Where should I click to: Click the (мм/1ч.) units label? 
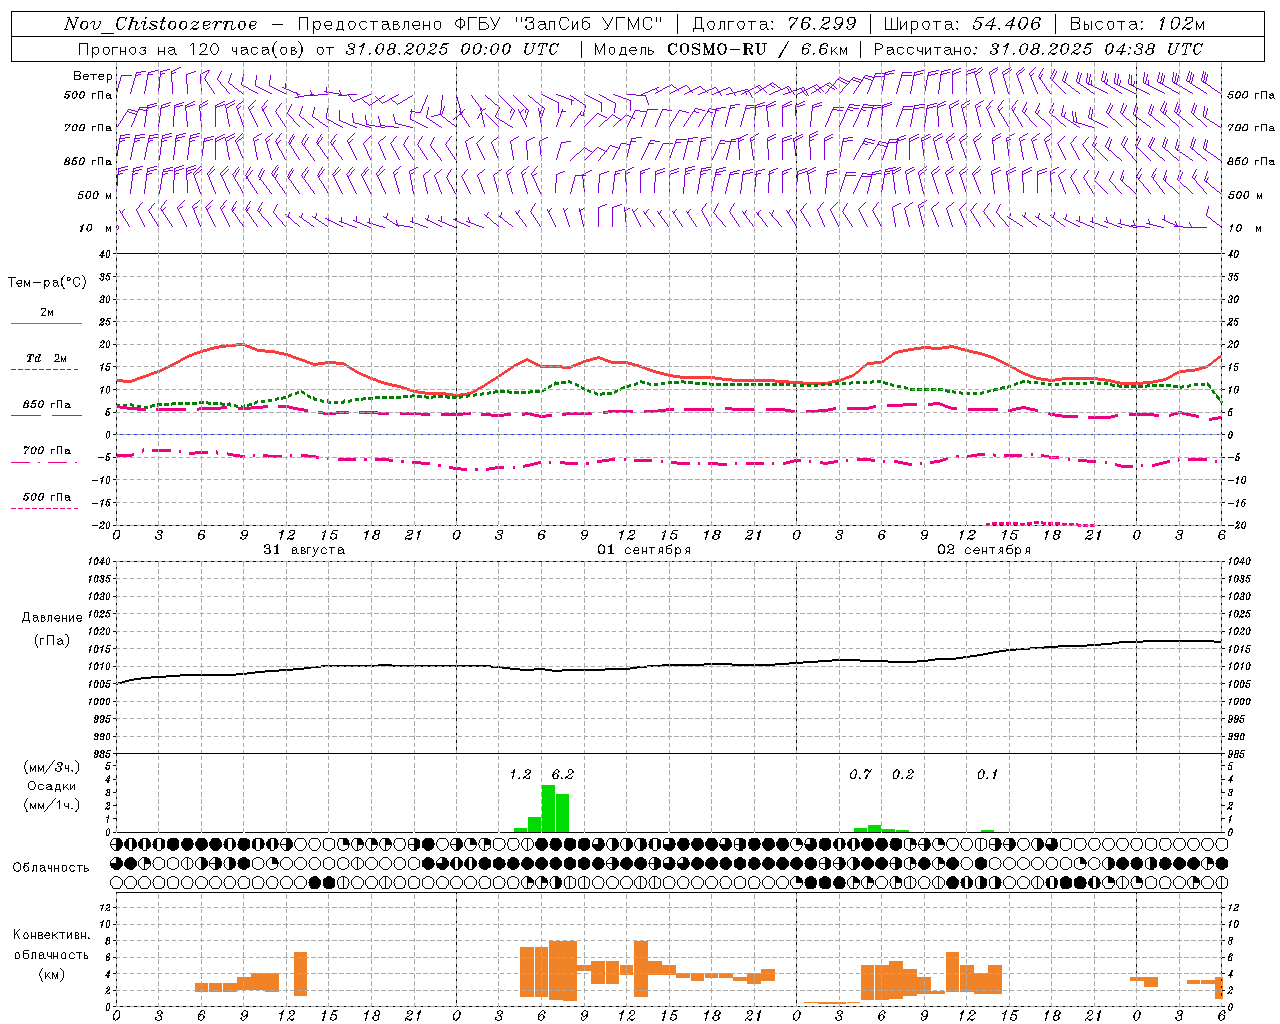pyautogui.click(x=51, y=805)
